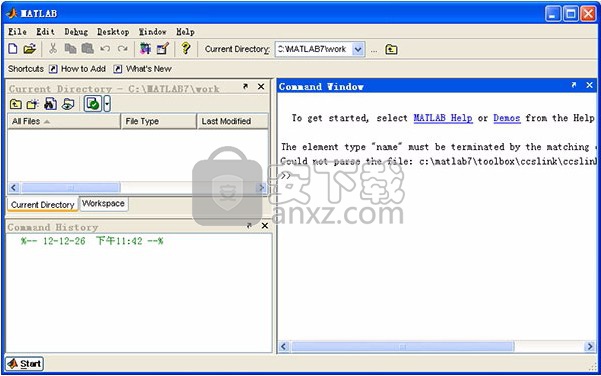Expand dropdown arrow beside checkmark icon

tap(107, 104)
